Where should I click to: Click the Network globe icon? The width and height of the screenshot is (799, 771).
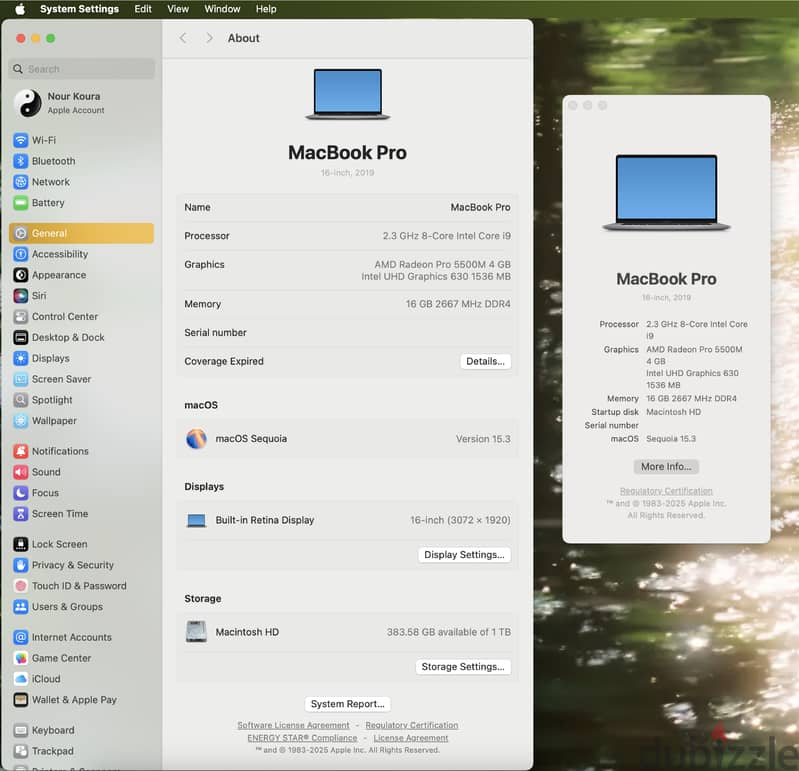(x=20, y=182)
